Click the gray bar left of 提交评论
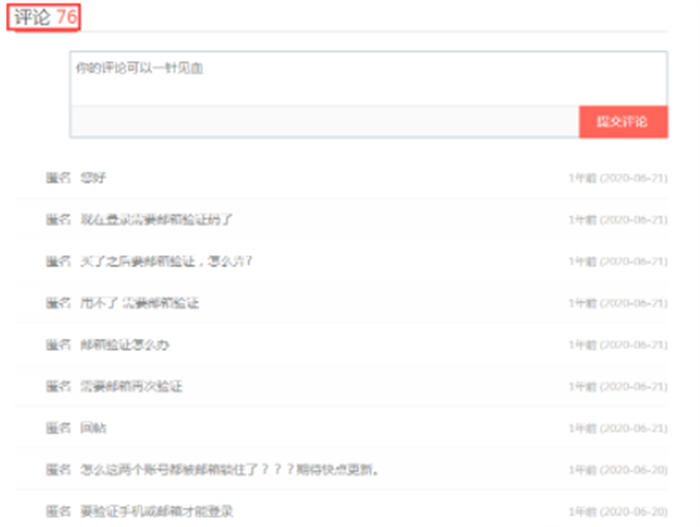Screen dimensions: 700x527 pos(324,122)
